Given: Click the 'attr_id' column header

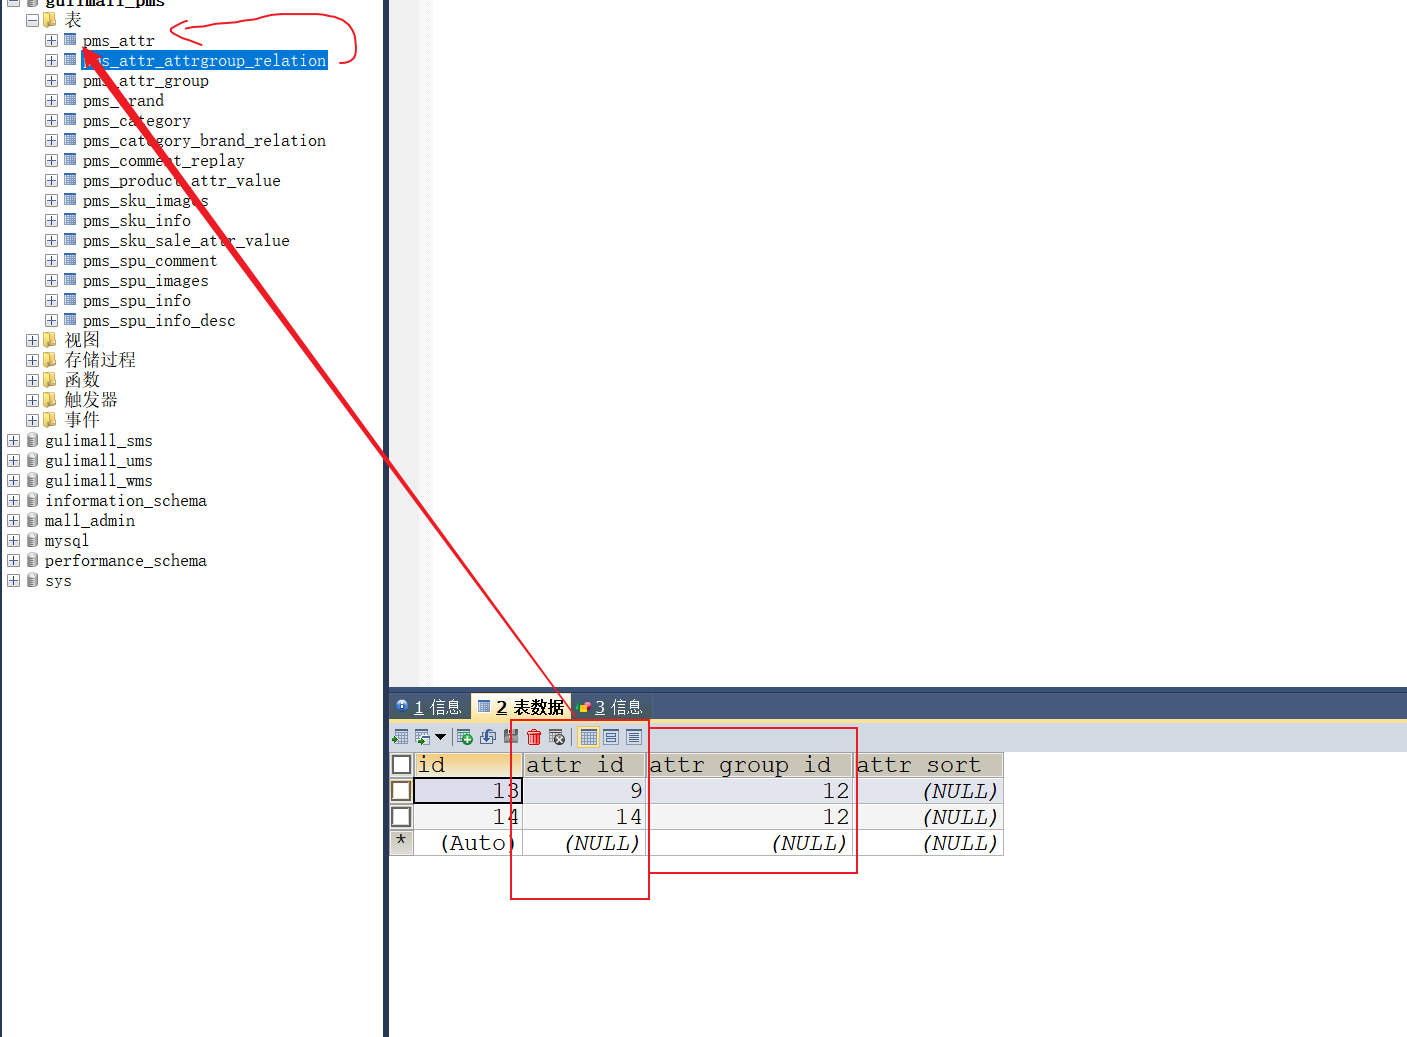Looking at the screenshot, I should (584, 765).
